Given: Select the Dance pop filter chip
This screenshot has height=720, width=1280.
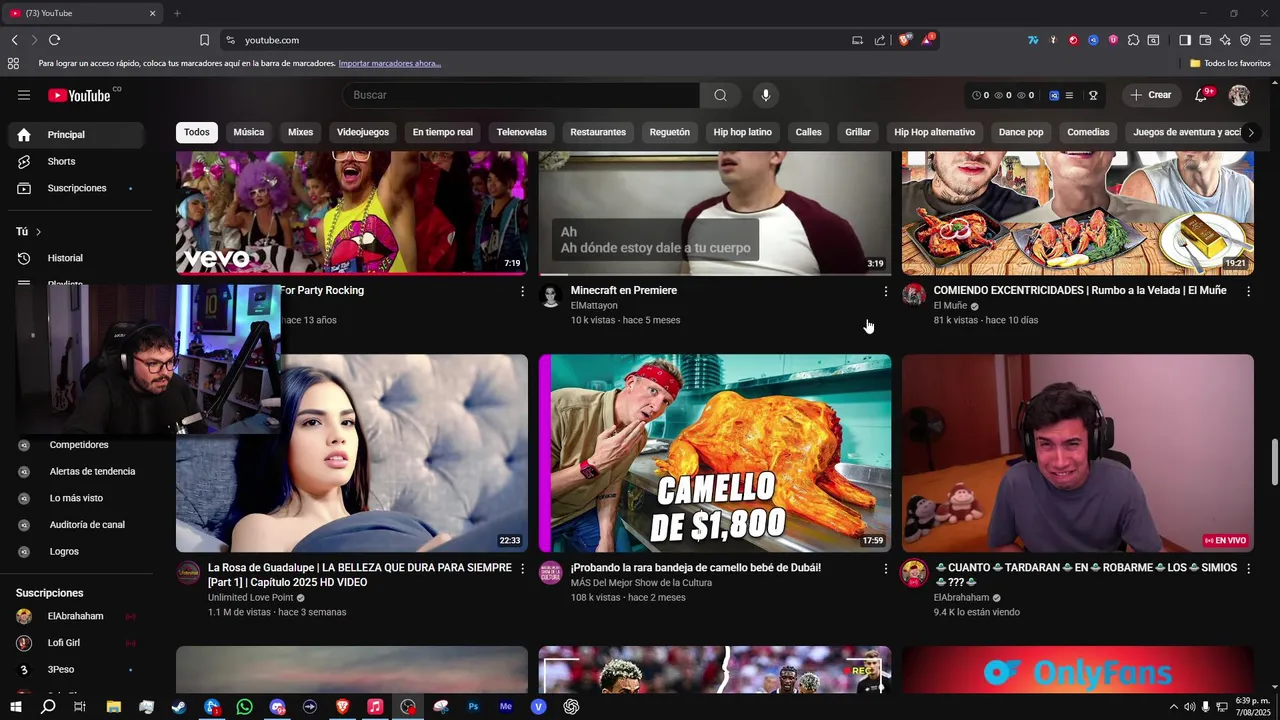Looking at the screenshot, I should pyautogui.click(x=1021, y=132).
